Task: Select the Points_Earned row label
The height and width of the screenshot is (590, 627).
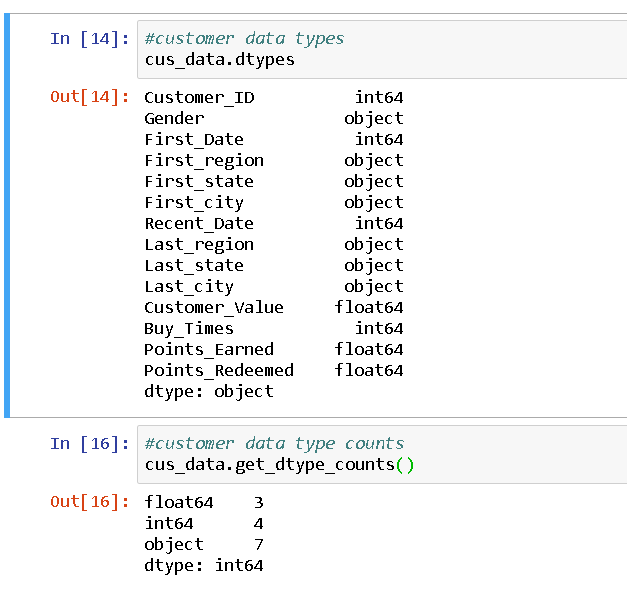Action: pos(209,350)
